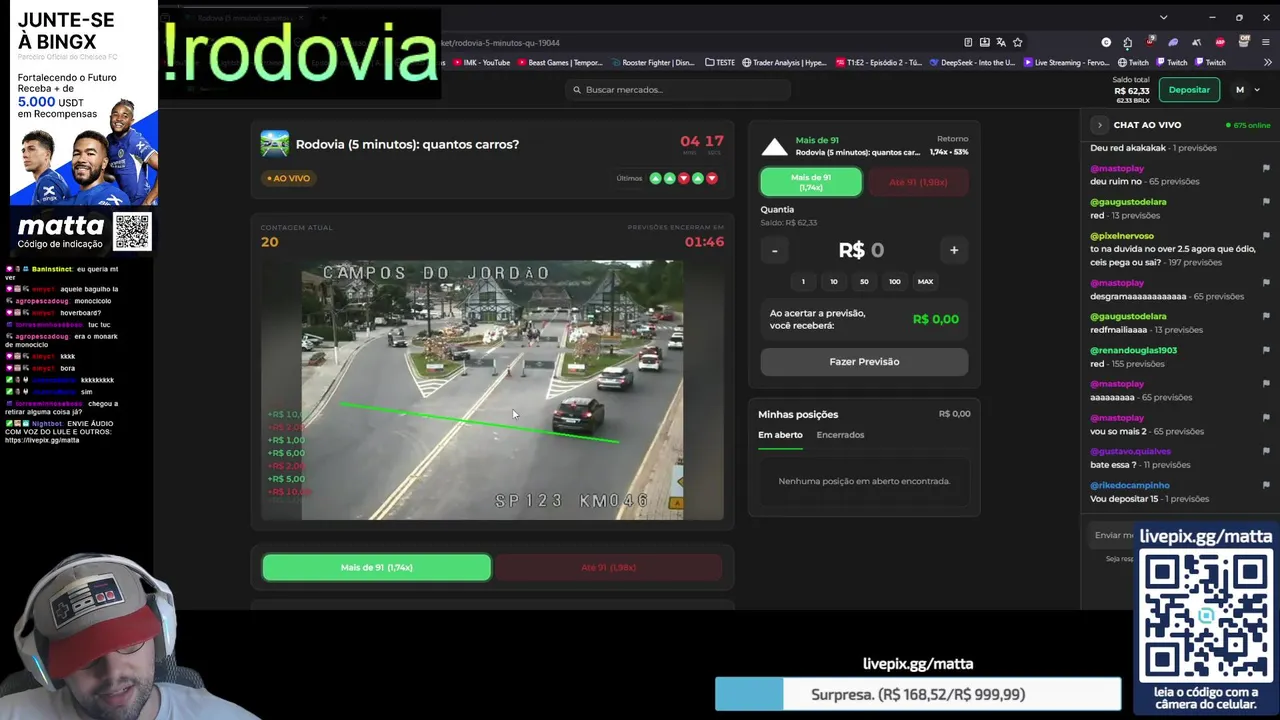Flag the @gustavo.quialves chat message
Image resolution: width=1280 pixels, height=720 pixels.
click(x=1266, y=451)
